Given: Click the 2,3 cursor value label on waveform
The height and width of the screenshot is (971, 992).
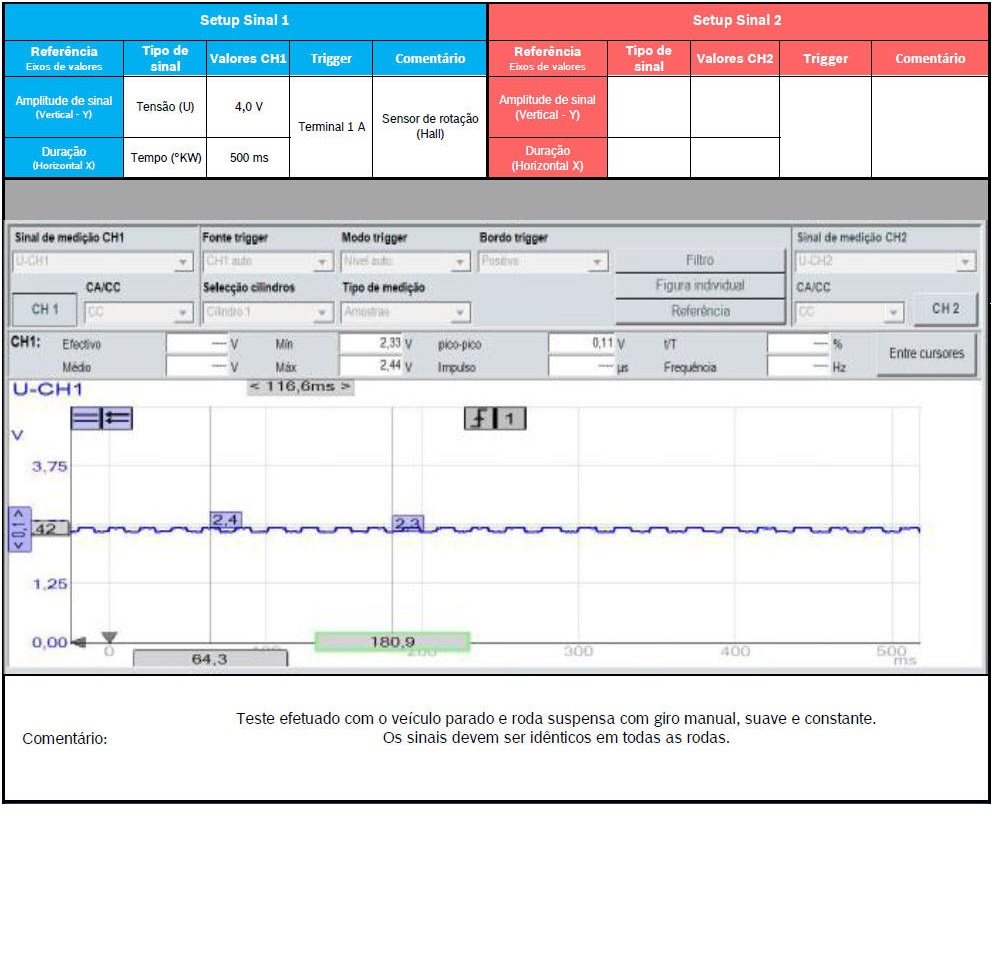Looking at the screenshot, I should 407,524.
